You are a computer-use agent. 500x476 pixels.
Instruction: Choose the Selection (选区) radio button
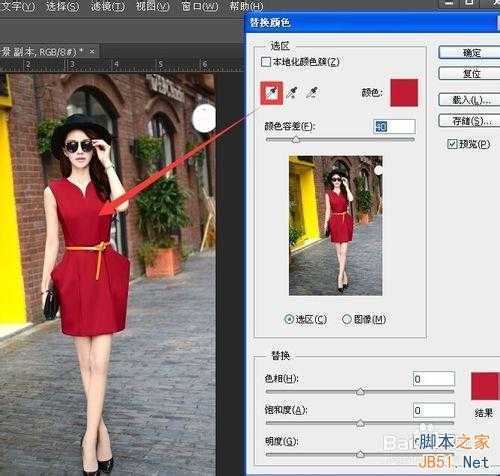[289, 319]
